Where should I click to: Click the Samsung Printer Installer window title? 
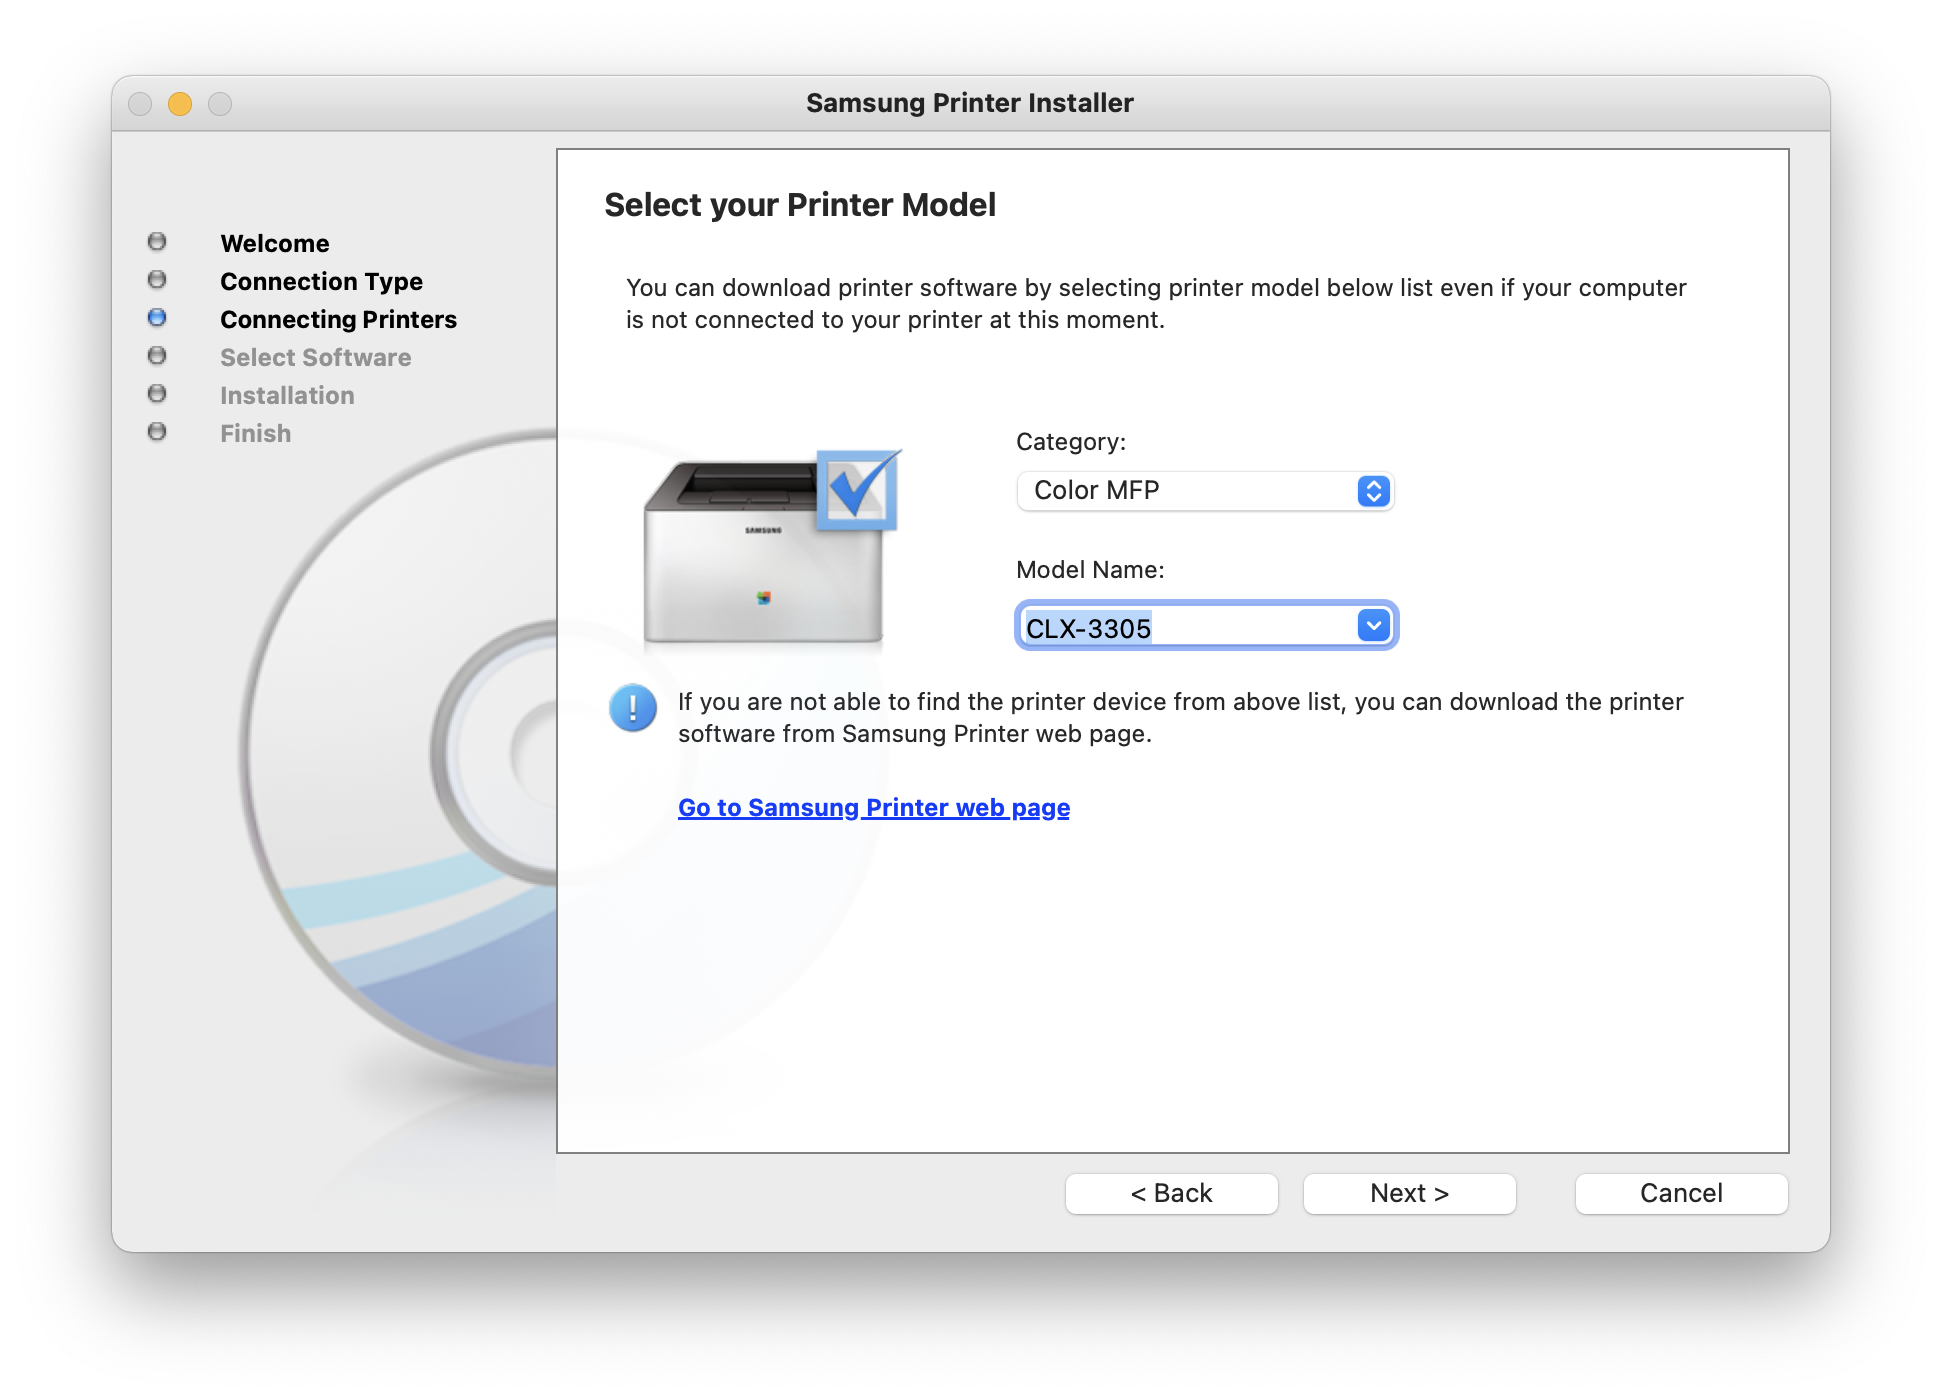tap(970, 103)
